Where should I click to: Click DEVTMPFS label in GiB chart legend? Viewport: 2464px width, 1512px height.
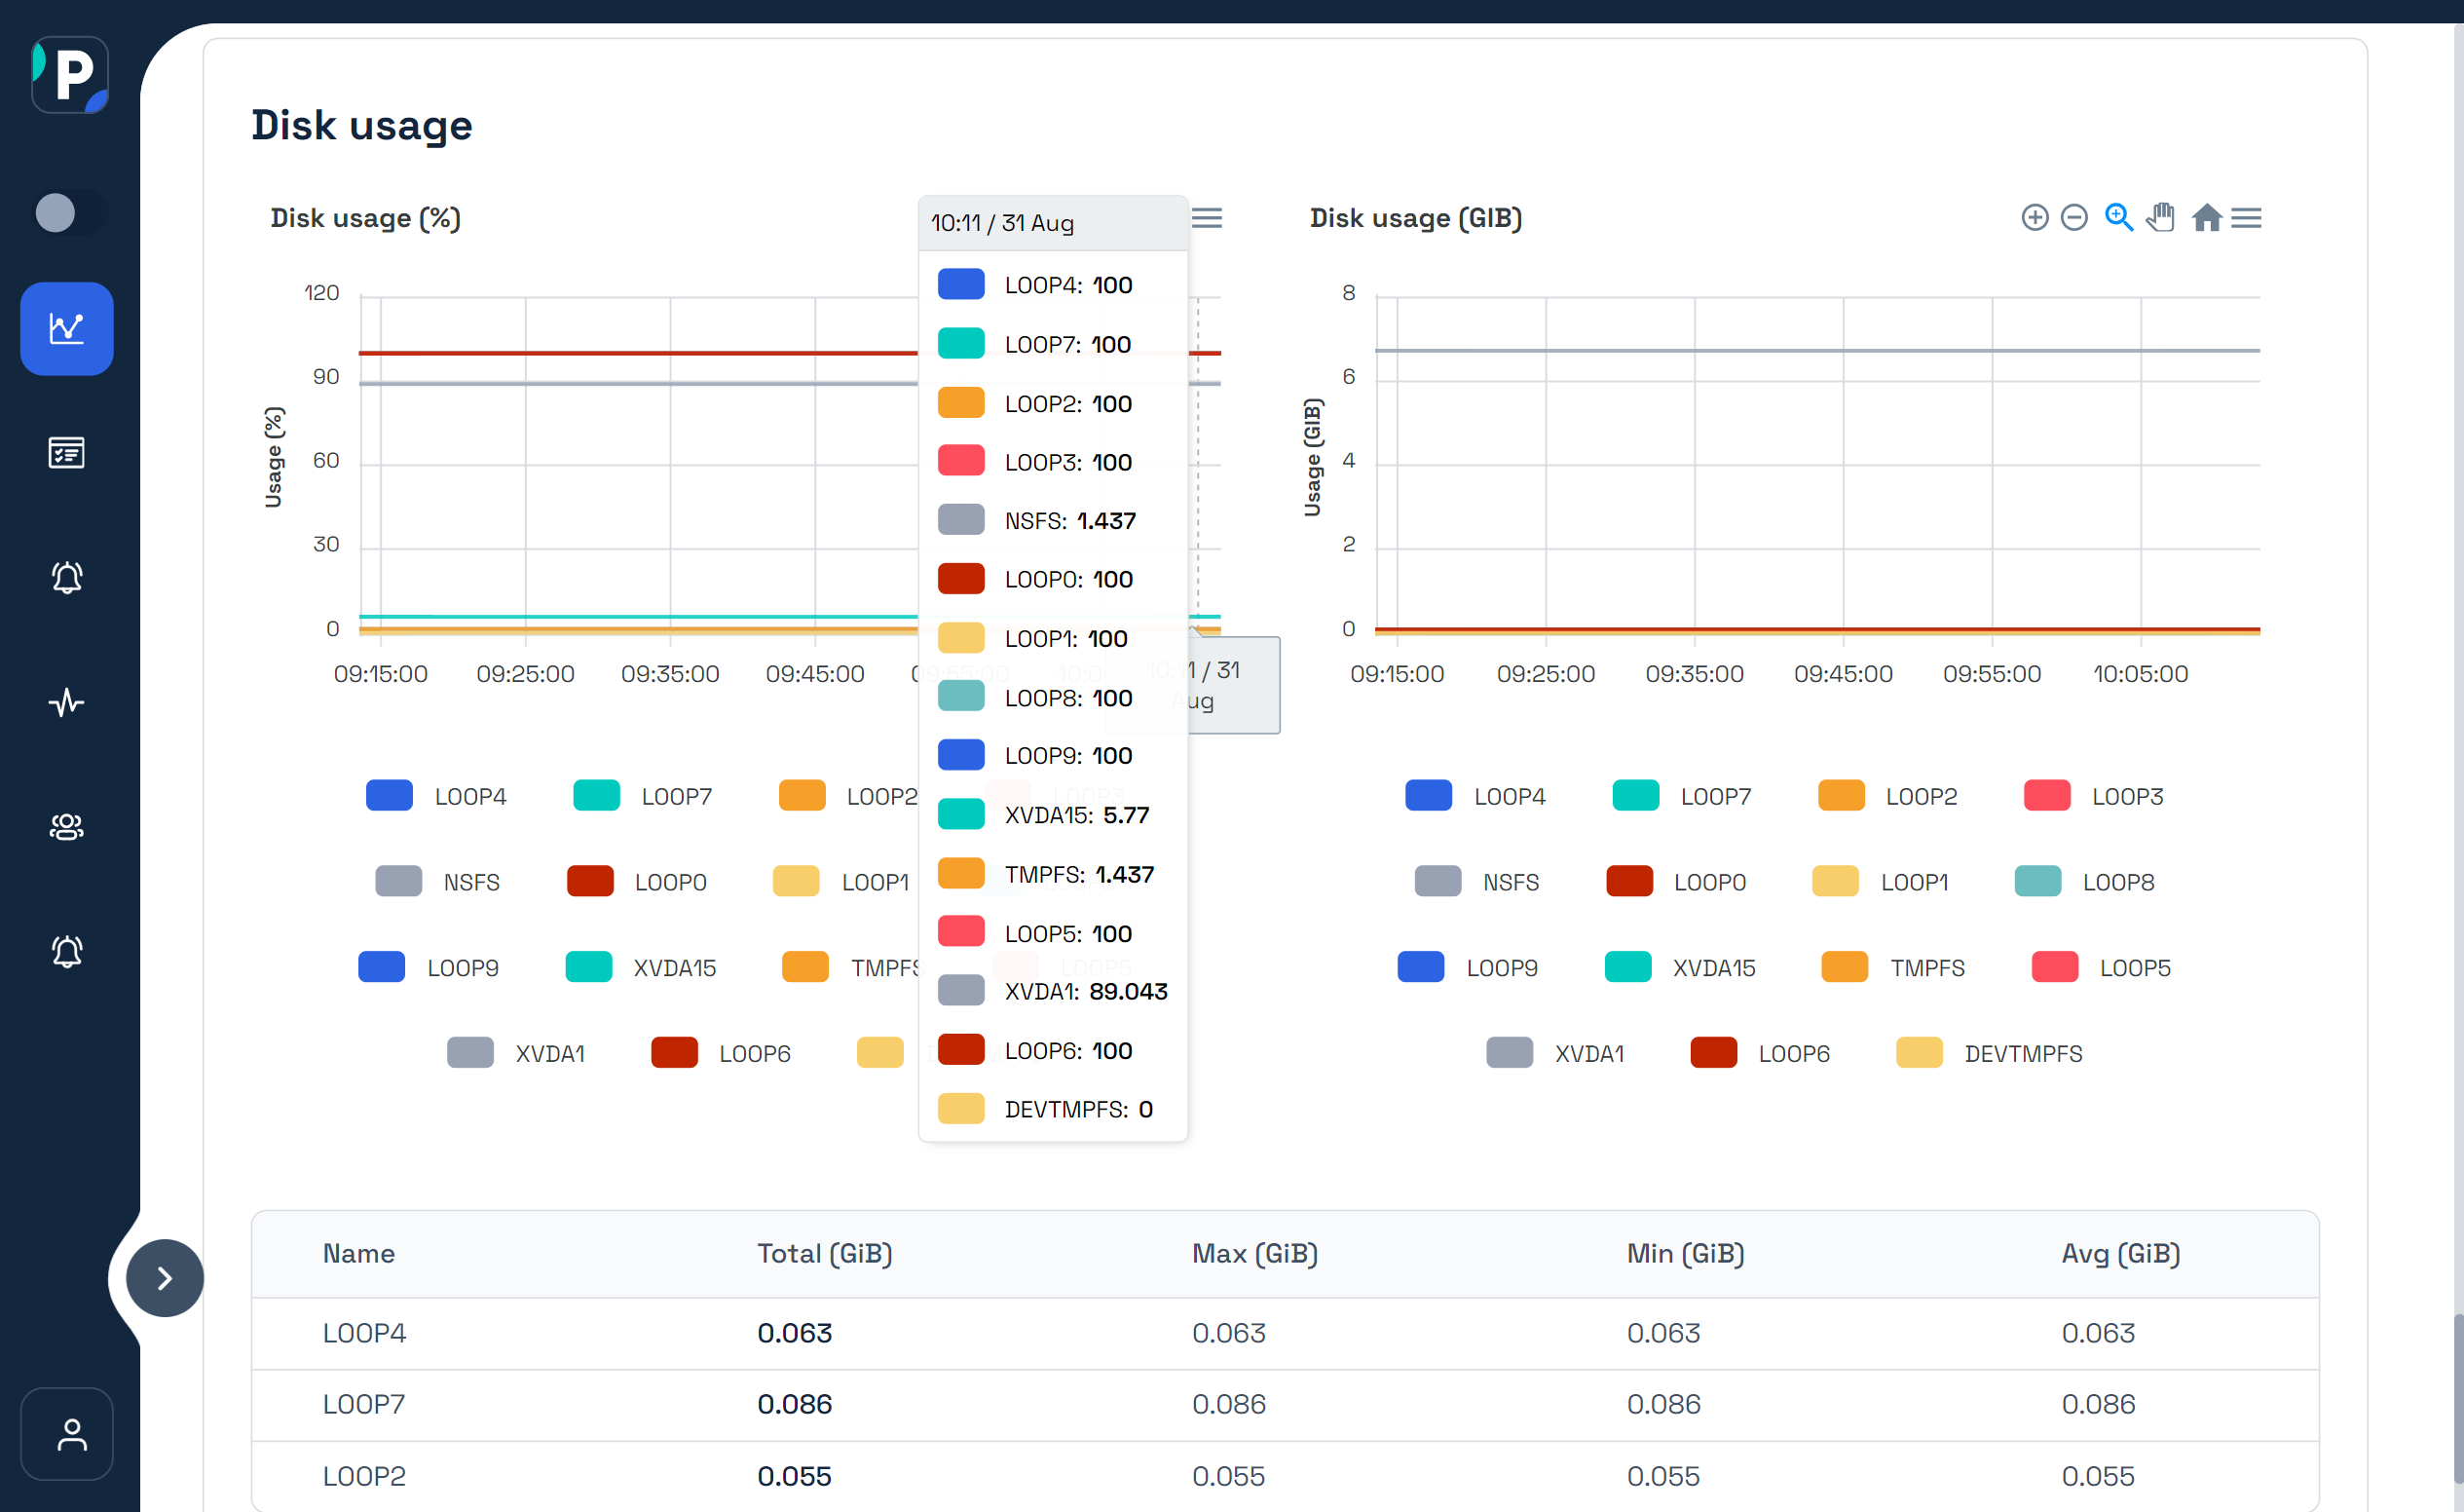pyautogui.click(x=2023, y=1053)
